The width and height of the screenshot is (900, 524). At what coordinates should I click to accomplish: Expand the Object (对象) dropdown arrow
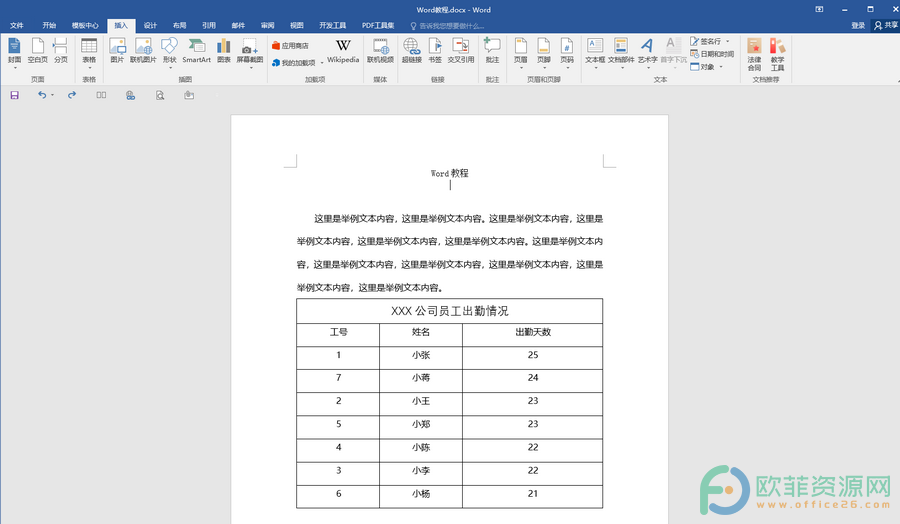(x=721, y=67)
